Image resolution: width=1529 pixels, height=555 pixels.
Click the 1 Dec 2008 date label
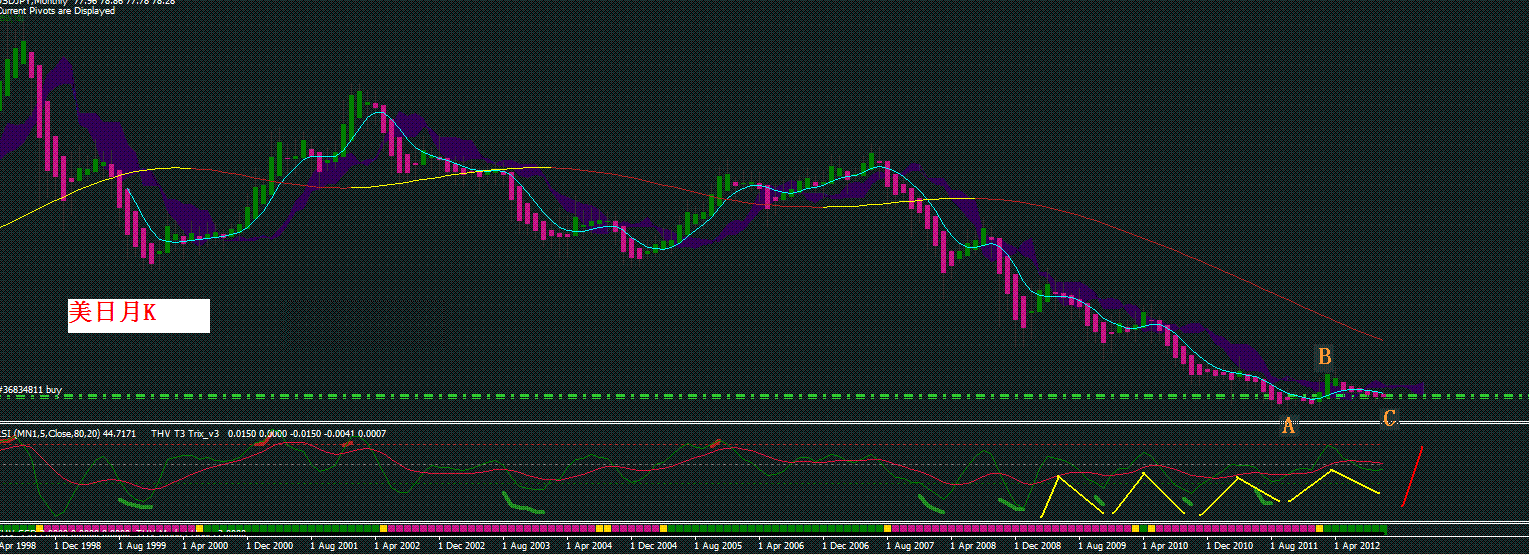pos(1037,547)
